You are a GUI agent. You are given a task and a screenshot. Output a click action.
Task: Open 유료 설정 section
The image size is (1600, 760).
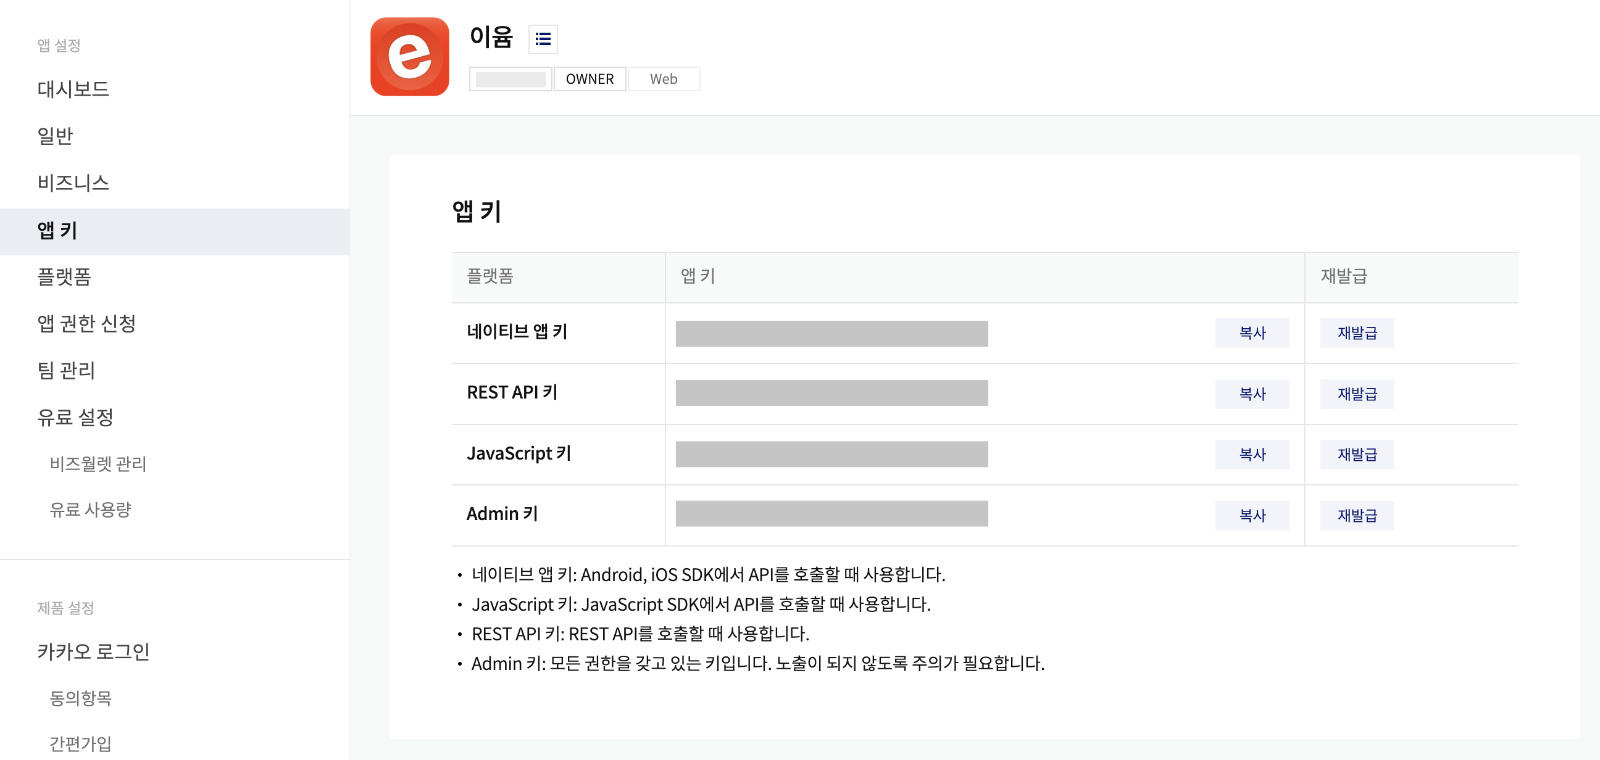click(75, 418)
